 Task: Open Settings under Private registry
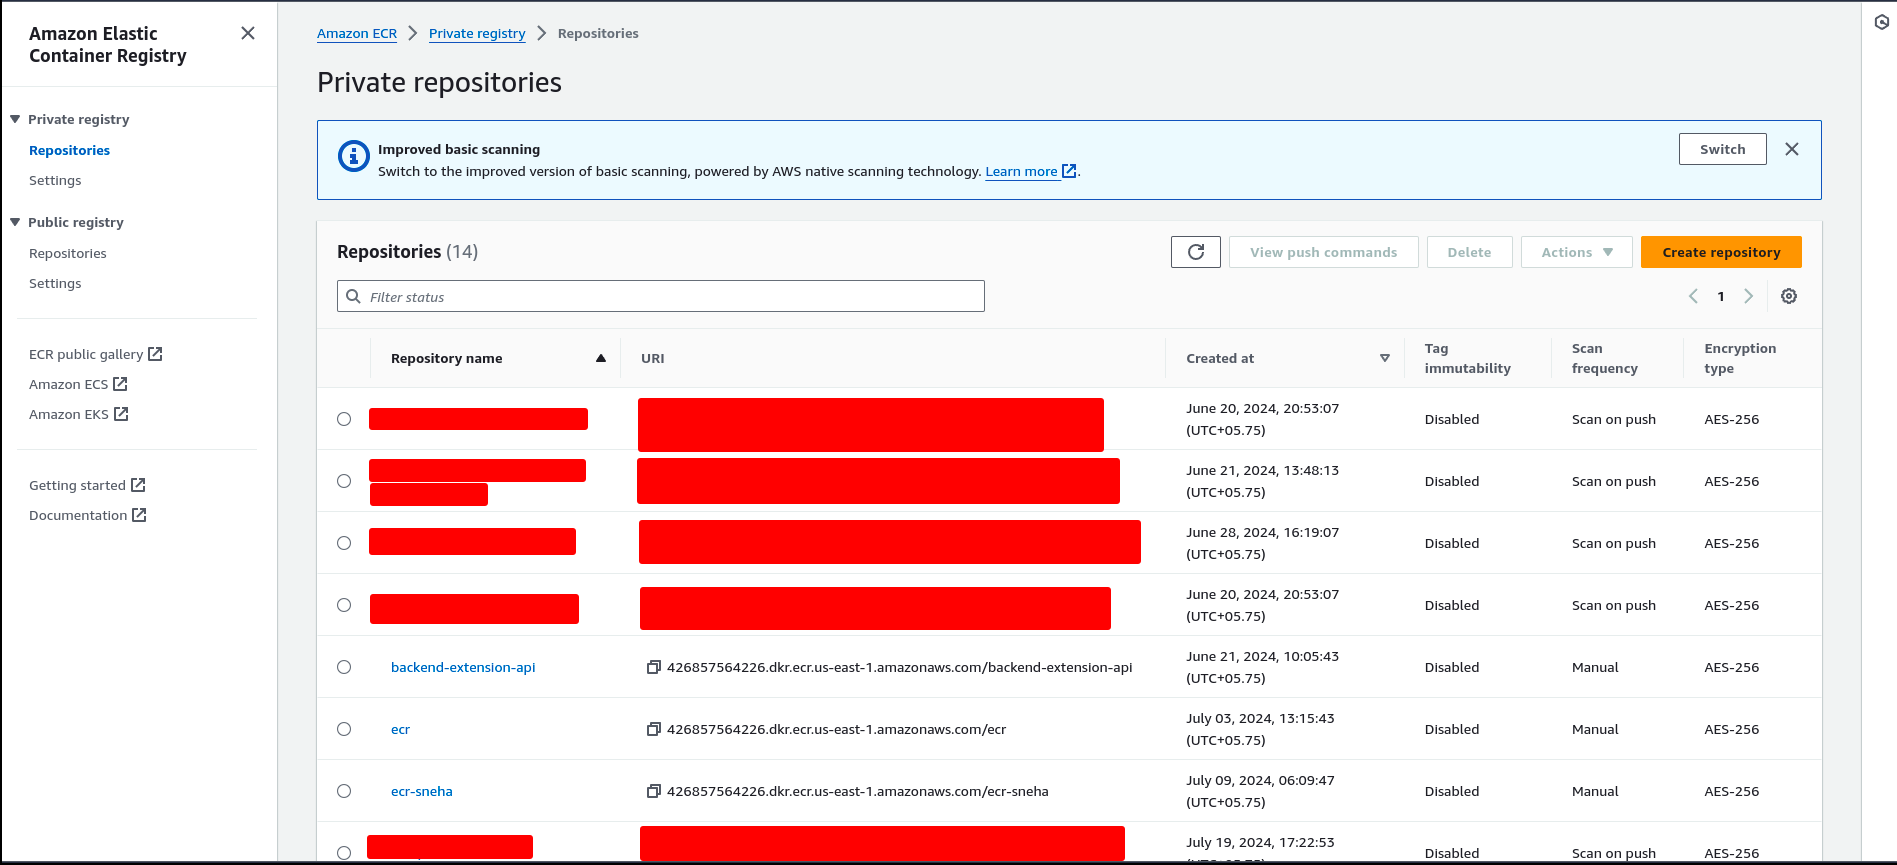pos(55,180)
